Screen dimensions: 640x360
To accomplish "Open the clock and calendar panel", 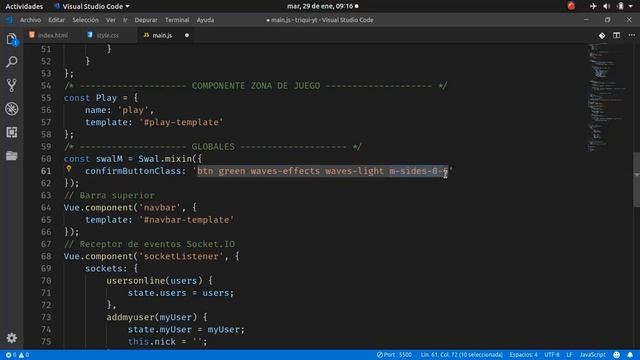I will tap(322, 6).
